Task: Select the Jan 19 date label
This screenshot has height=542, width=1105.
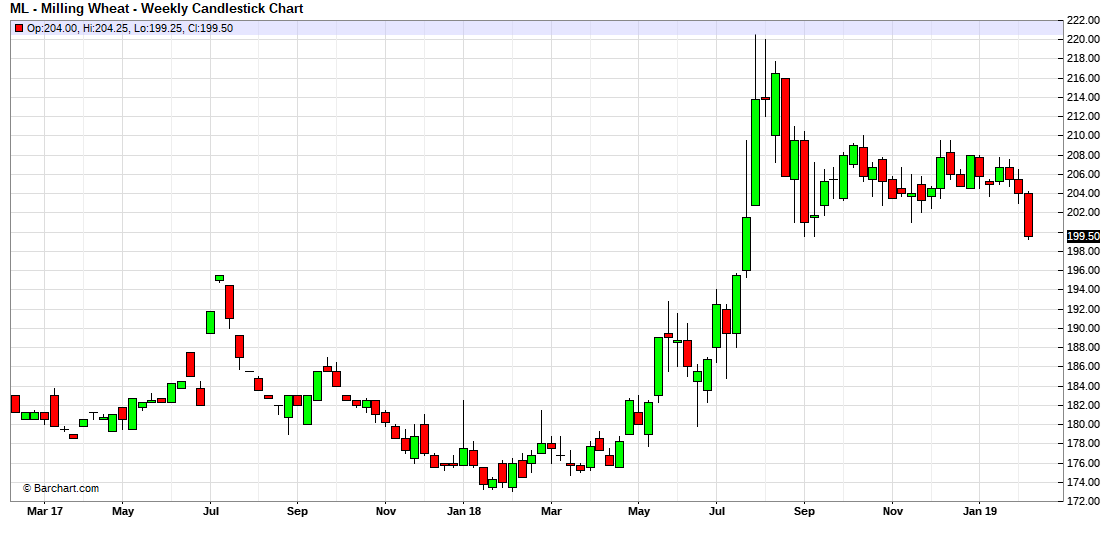Action: (x=980, y=511)
